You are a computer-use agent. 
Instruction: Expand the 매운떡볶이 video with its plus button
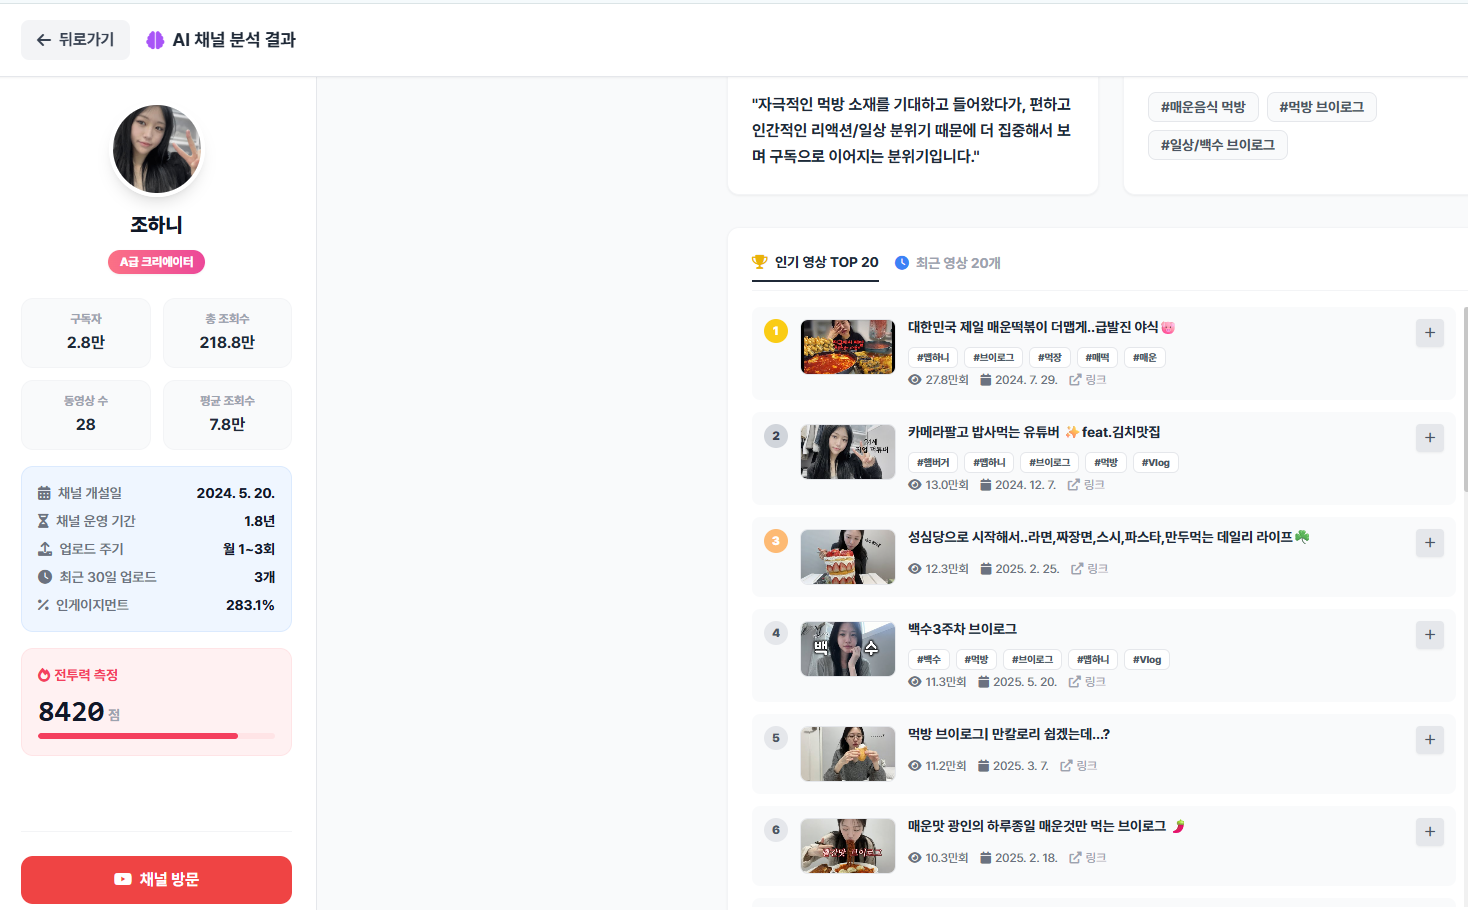(x=1429, y=333)
